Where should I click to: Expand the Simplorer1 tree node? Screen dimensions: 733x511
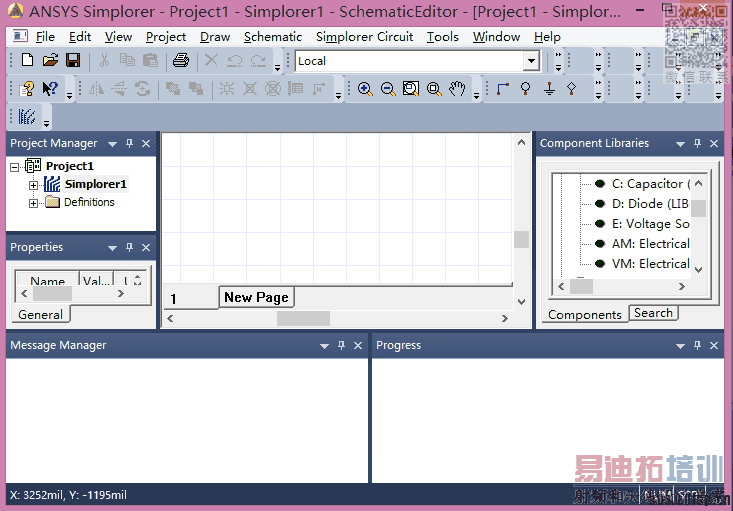[x=33, y=185]
